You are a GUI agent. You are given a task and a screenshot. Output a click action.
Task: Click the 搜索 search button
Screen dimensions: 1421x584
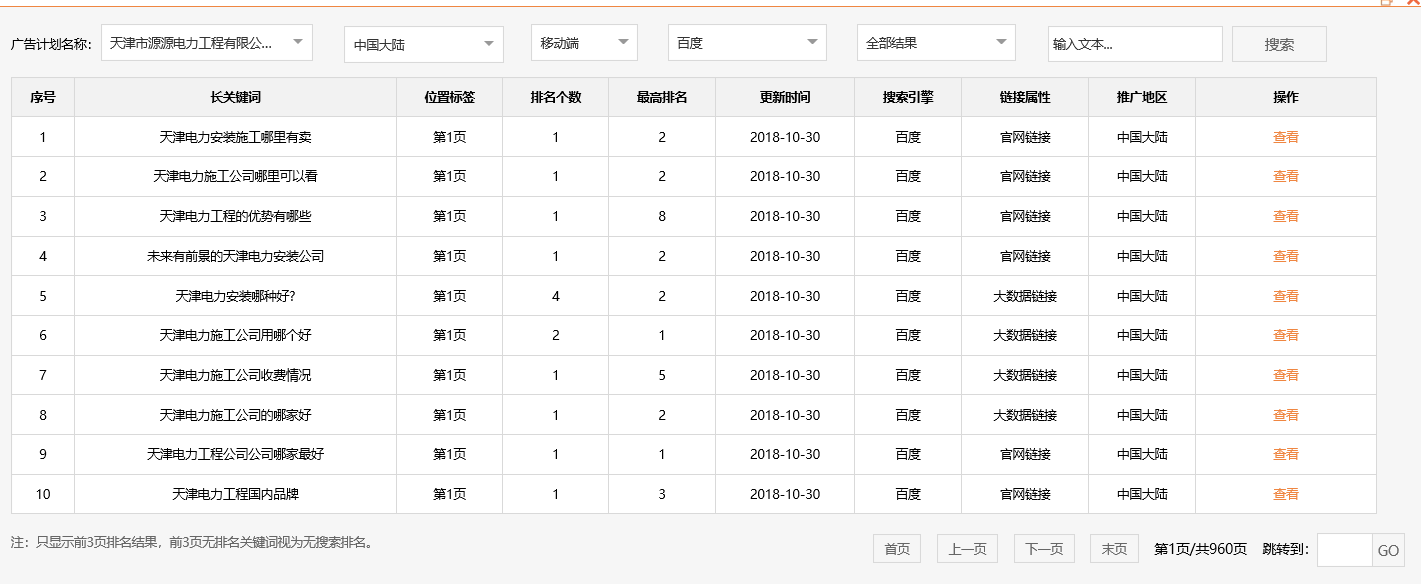coord(1279,43)
